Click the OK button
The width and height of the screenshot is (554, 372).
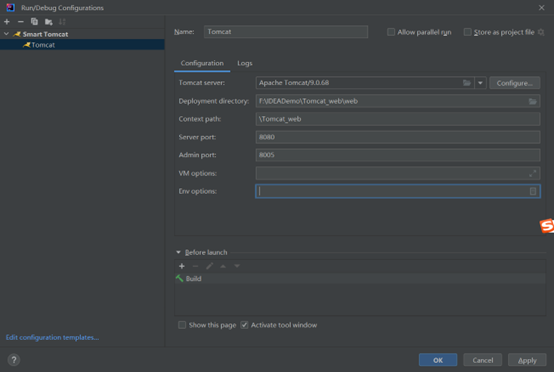click(438, 360)
